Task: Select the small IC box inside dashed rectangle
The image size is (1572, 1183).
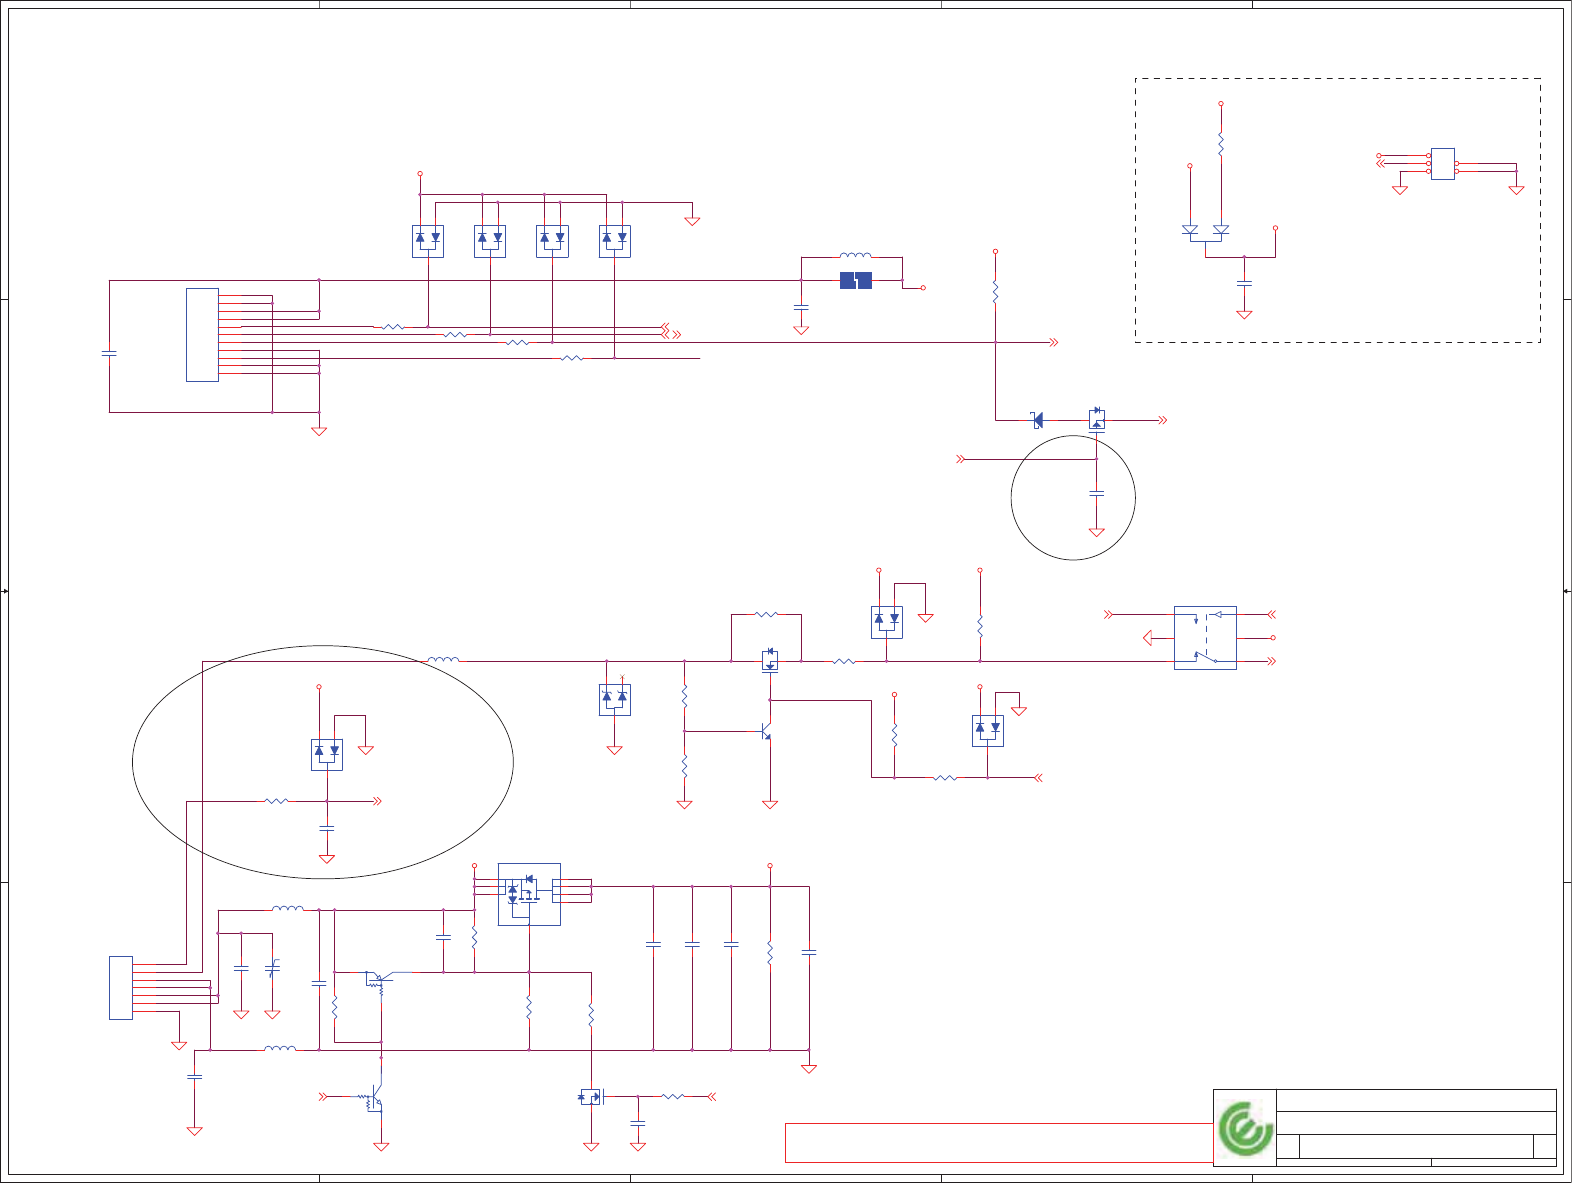Action: [x=1442, y=164]
